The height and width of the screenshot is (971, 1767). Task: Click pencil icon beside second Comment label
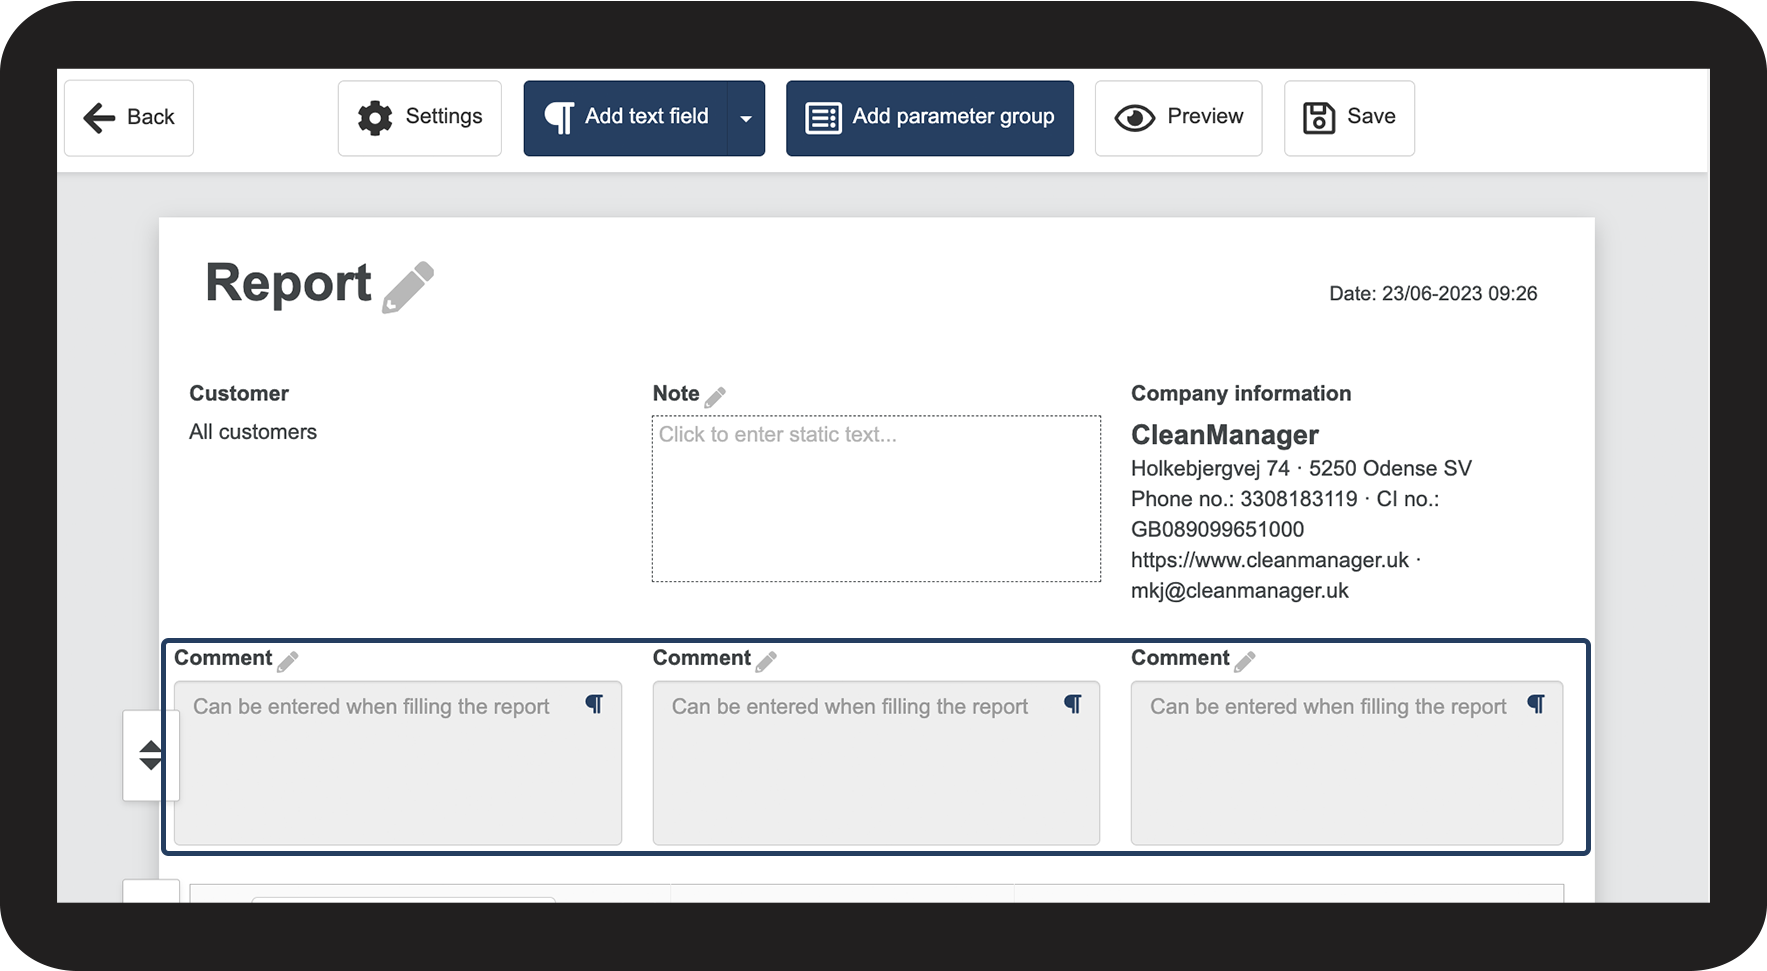tap(766, 661)
